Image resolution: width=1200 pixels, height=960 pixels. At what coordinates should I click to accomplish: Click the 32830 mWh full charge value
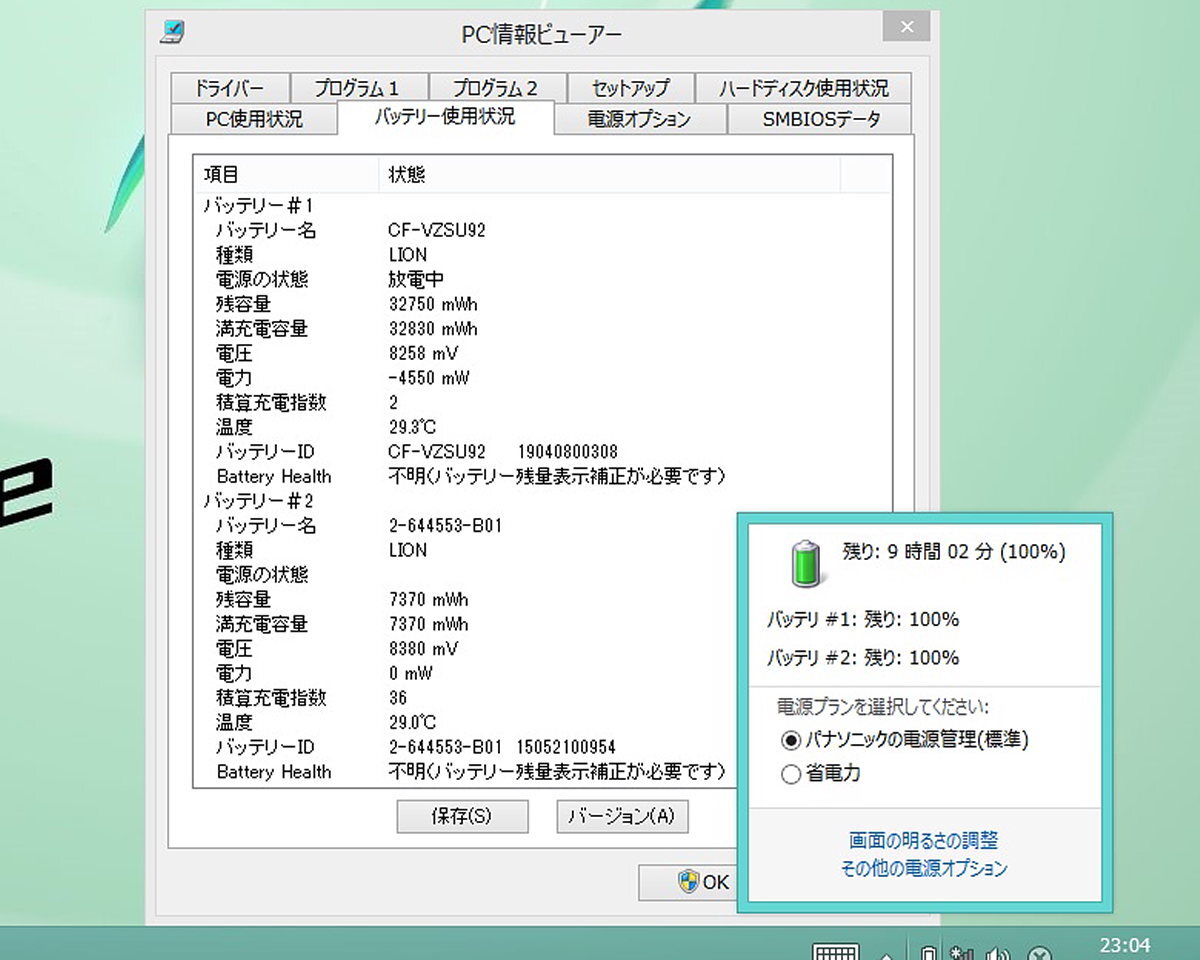click(x=433, y=329)
